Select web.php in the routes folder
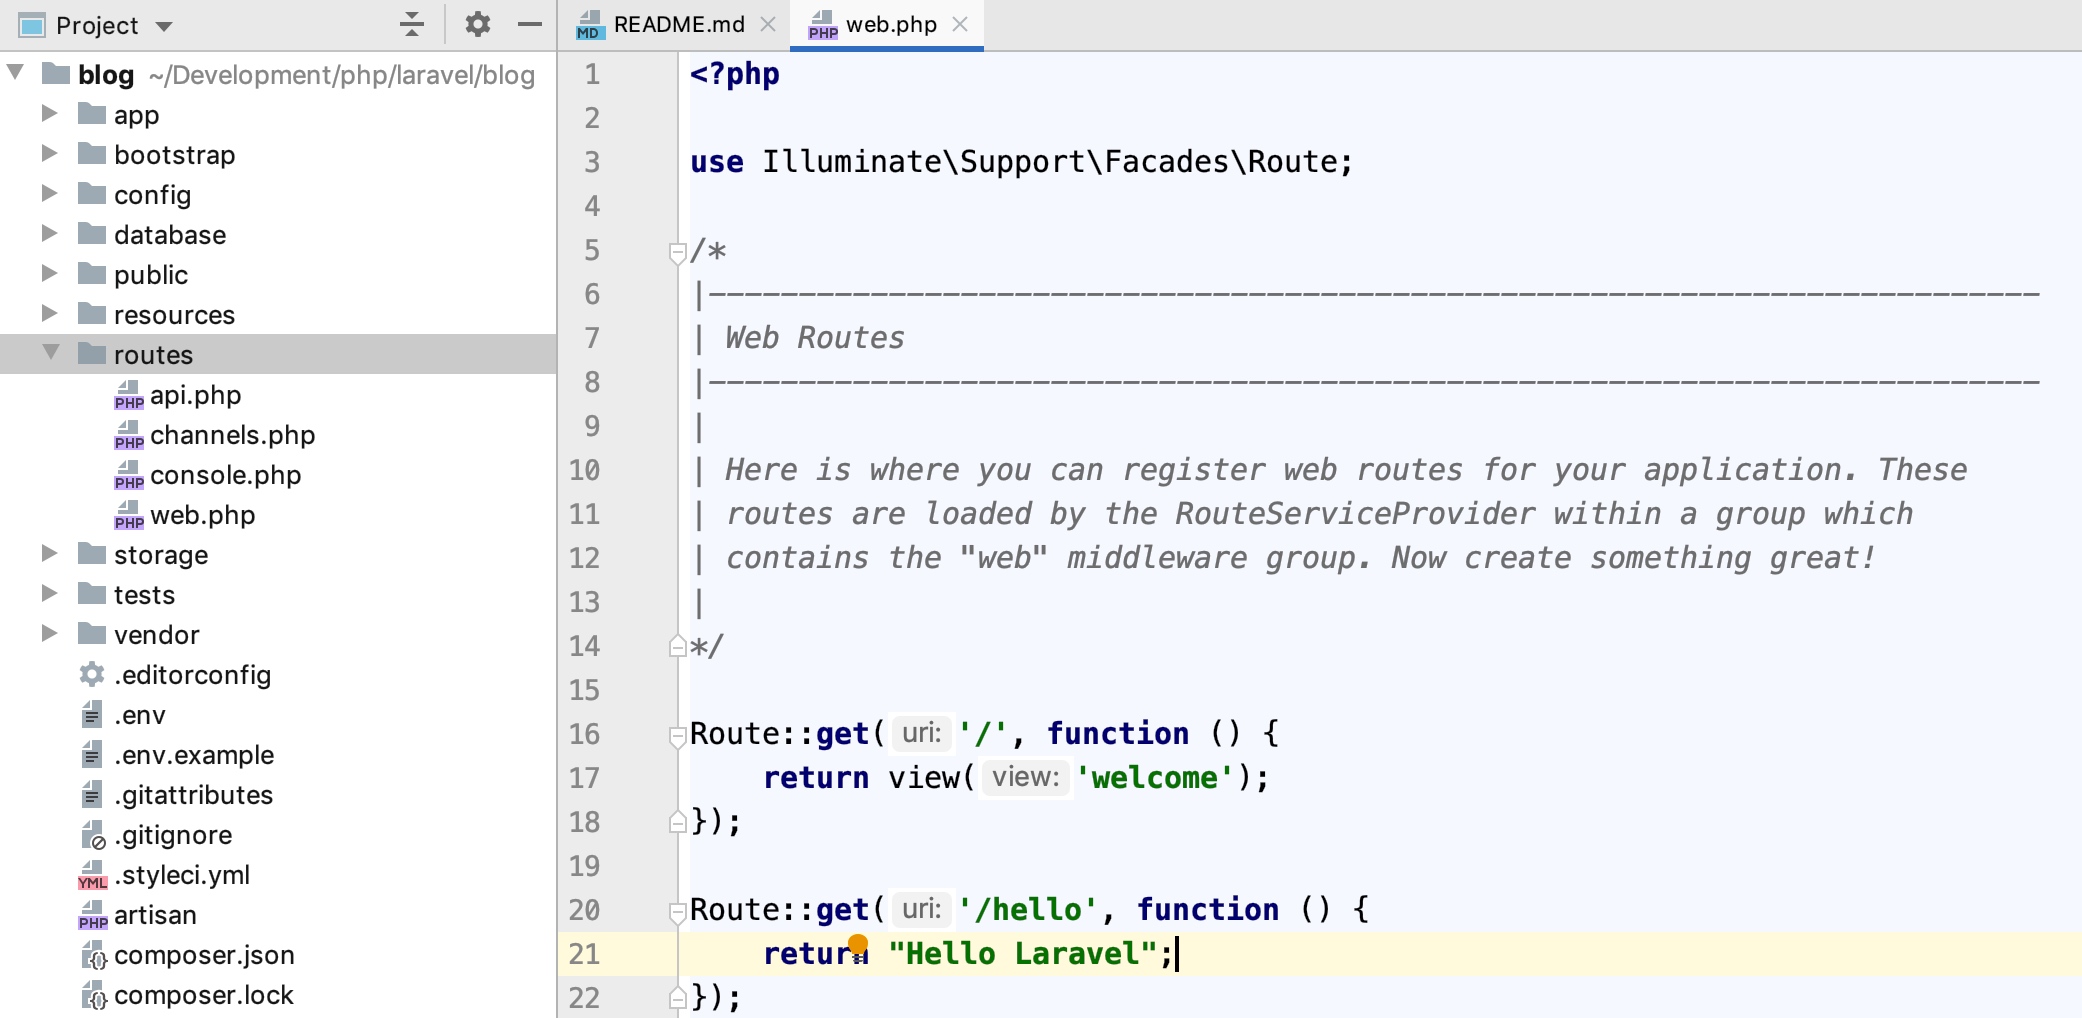 pyautogui.click(x=202, y=515)
